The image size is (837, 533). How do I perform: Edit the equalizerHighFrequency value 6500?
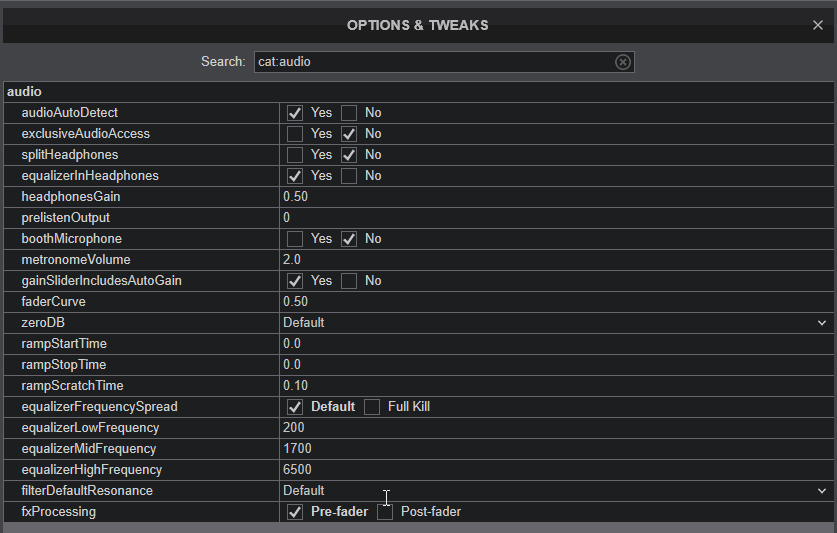click(x=556, y=470)
